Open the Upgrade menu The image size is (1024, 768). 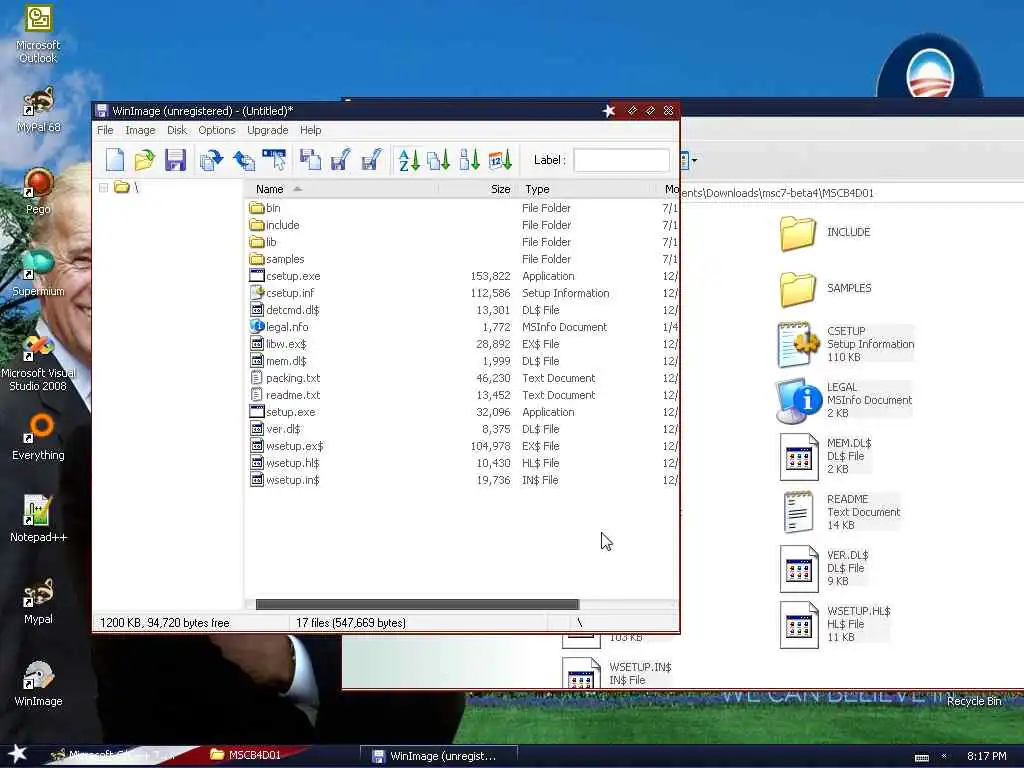coord(267,130)
